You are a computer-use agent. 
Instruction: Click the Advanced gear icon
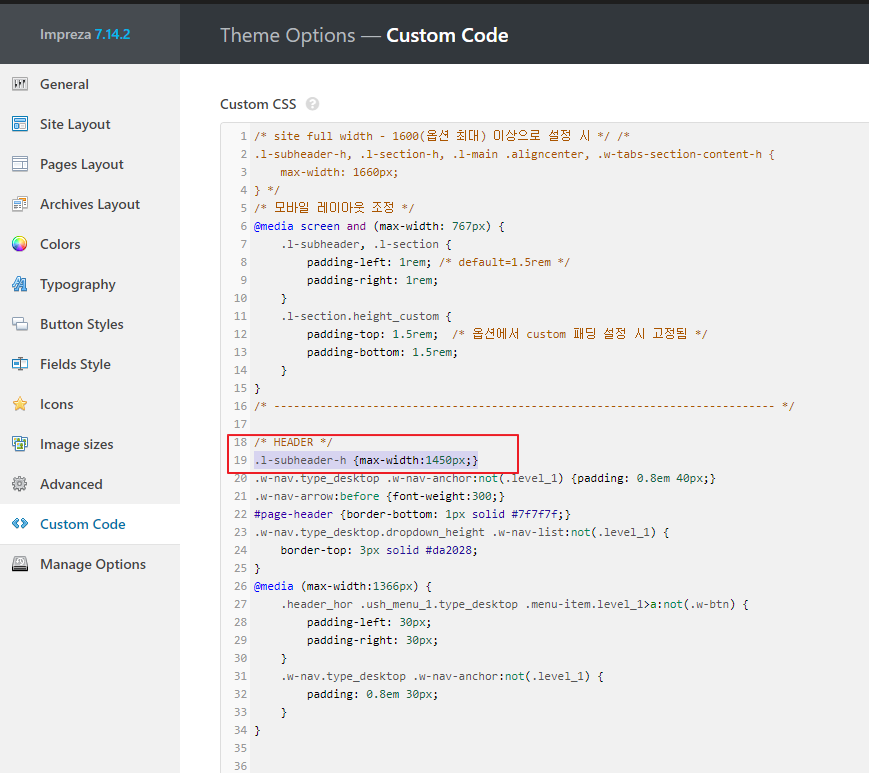click(20, 484)
